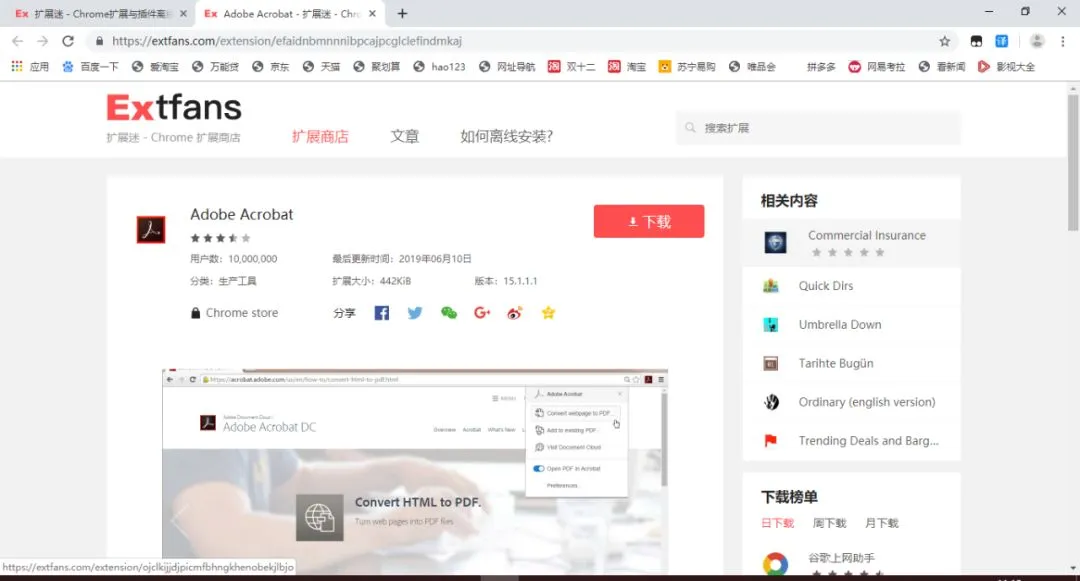
Task: Bookmark this page with the star icon
Action: 944,41
